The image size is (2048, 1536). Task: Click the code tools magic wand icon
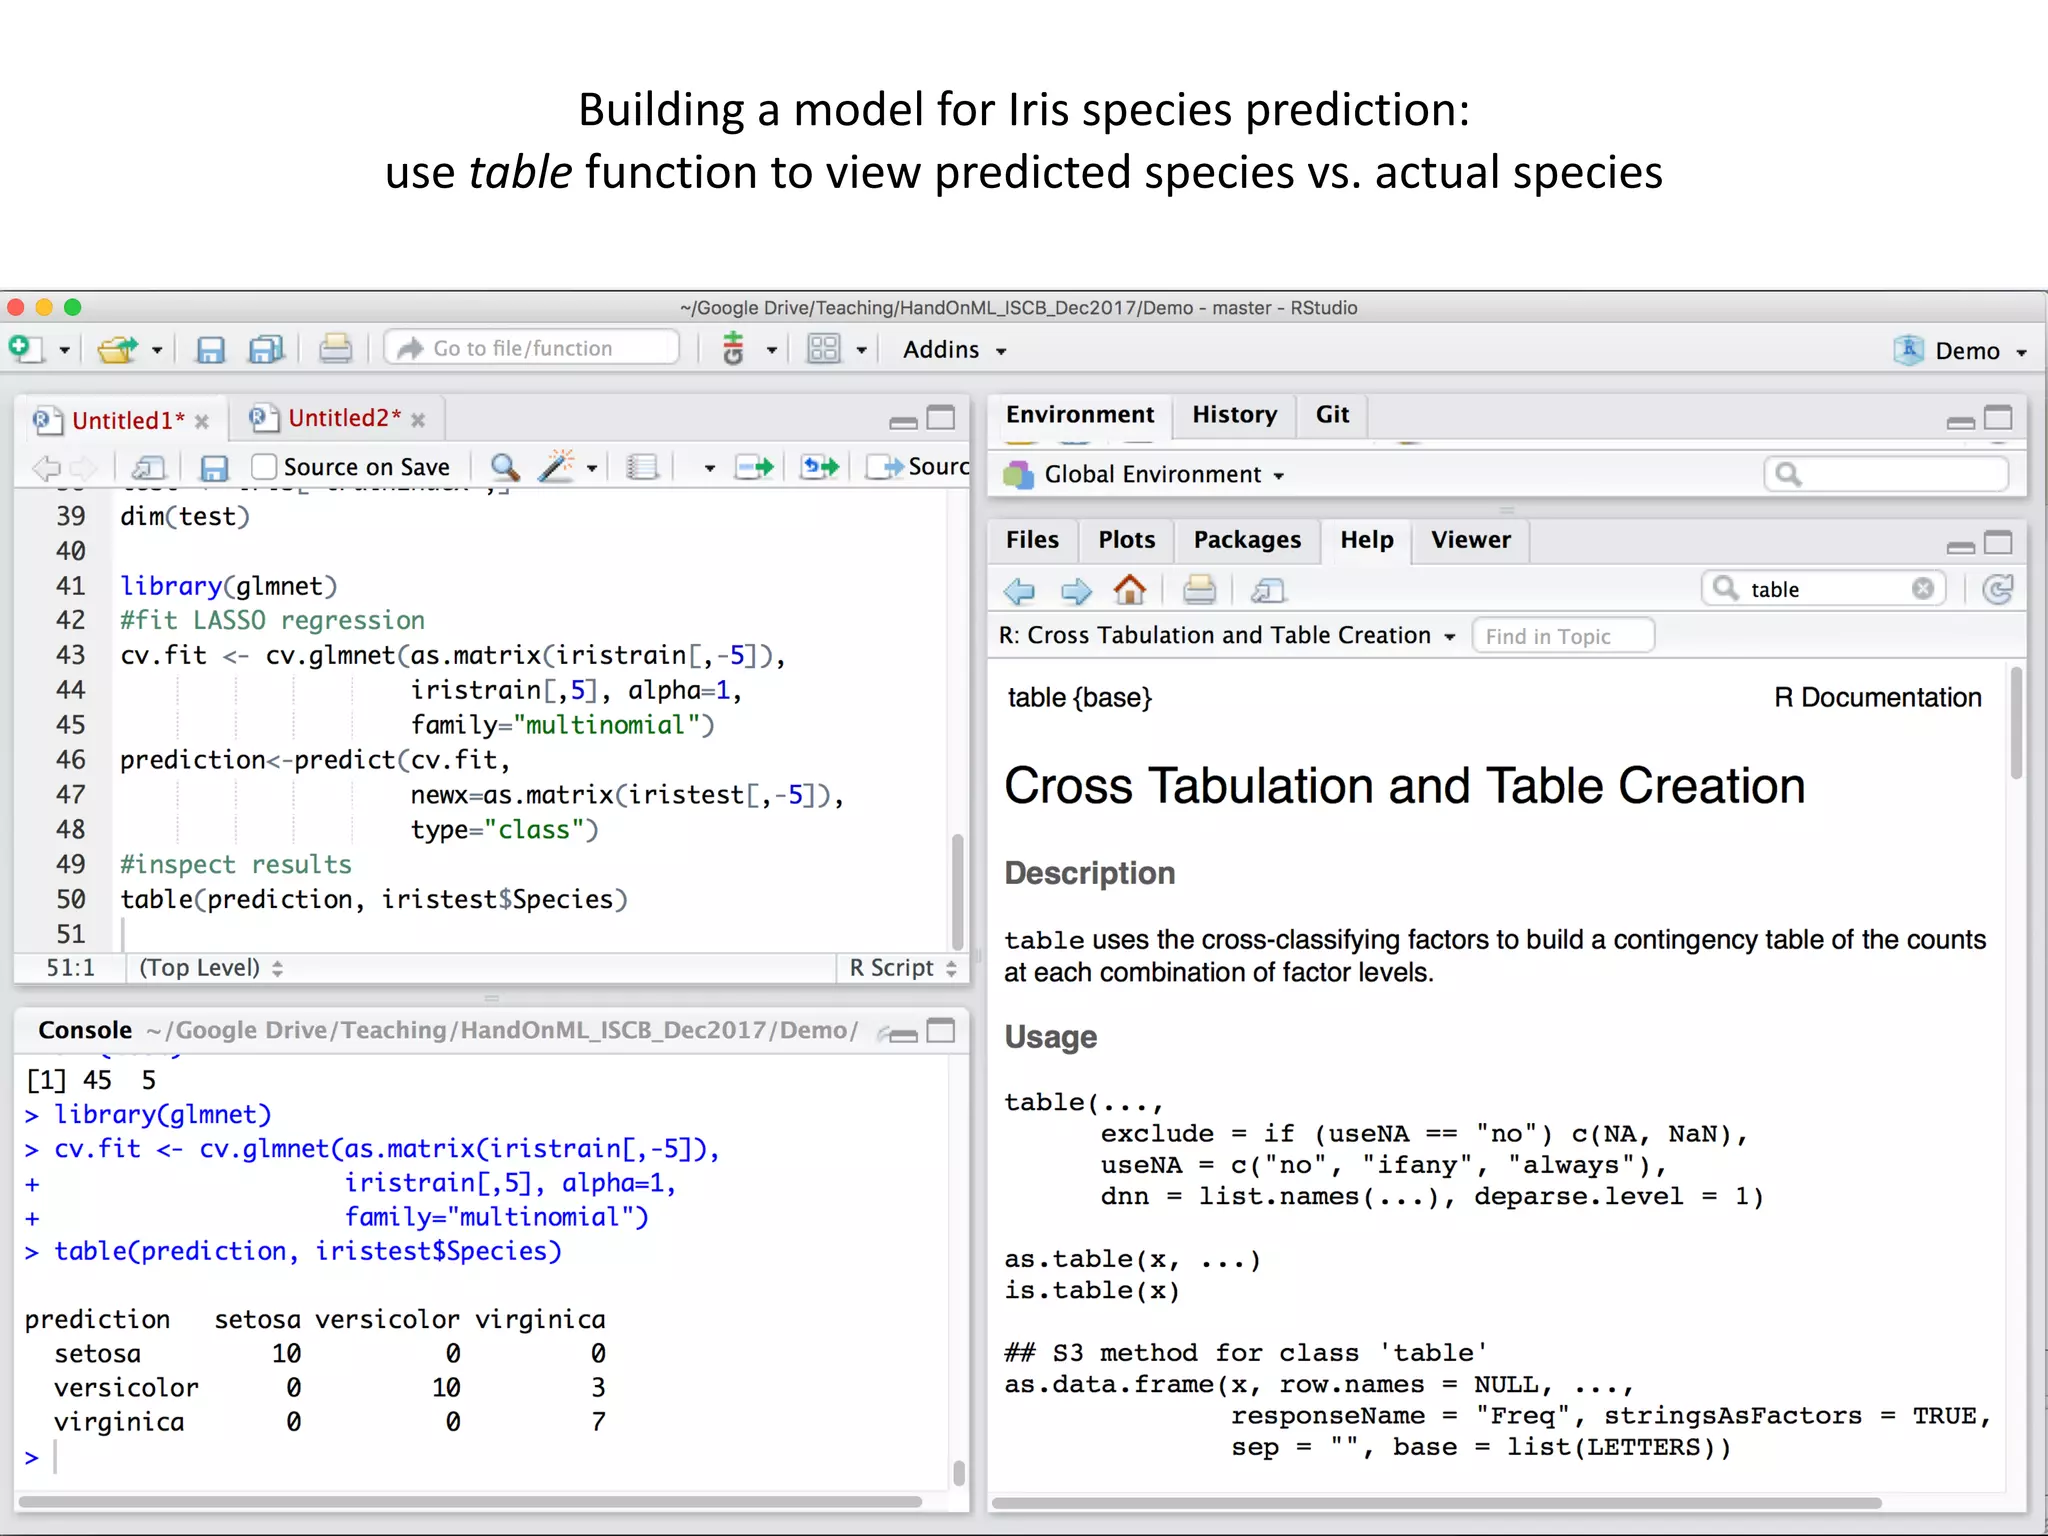pos(556,466)
